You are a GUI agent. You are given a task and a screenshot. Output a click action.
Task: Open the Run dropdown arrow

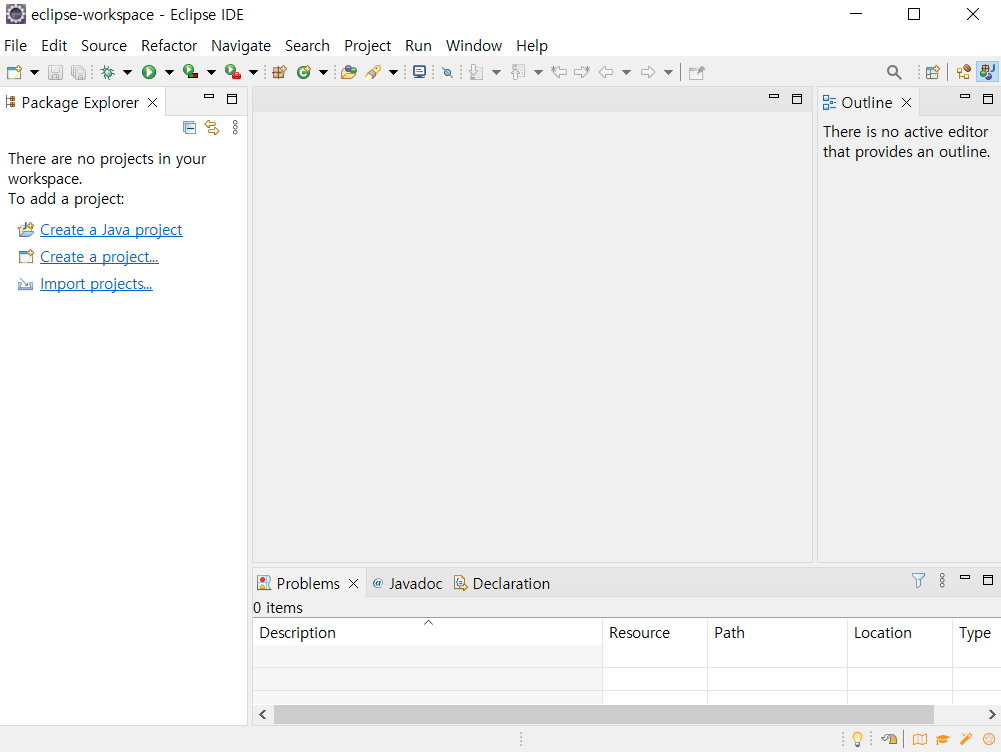tap(169, 72)
